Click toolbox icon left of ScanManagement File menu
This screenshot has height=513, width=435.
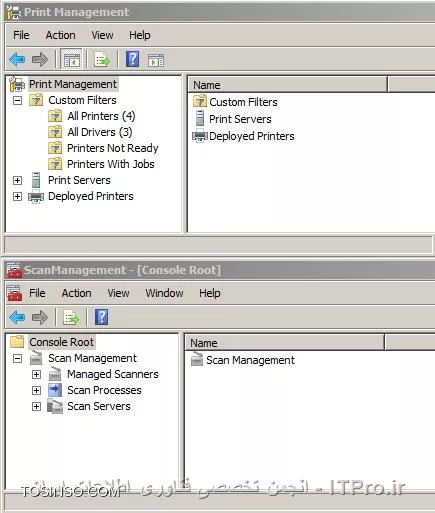tap(14, 293)
